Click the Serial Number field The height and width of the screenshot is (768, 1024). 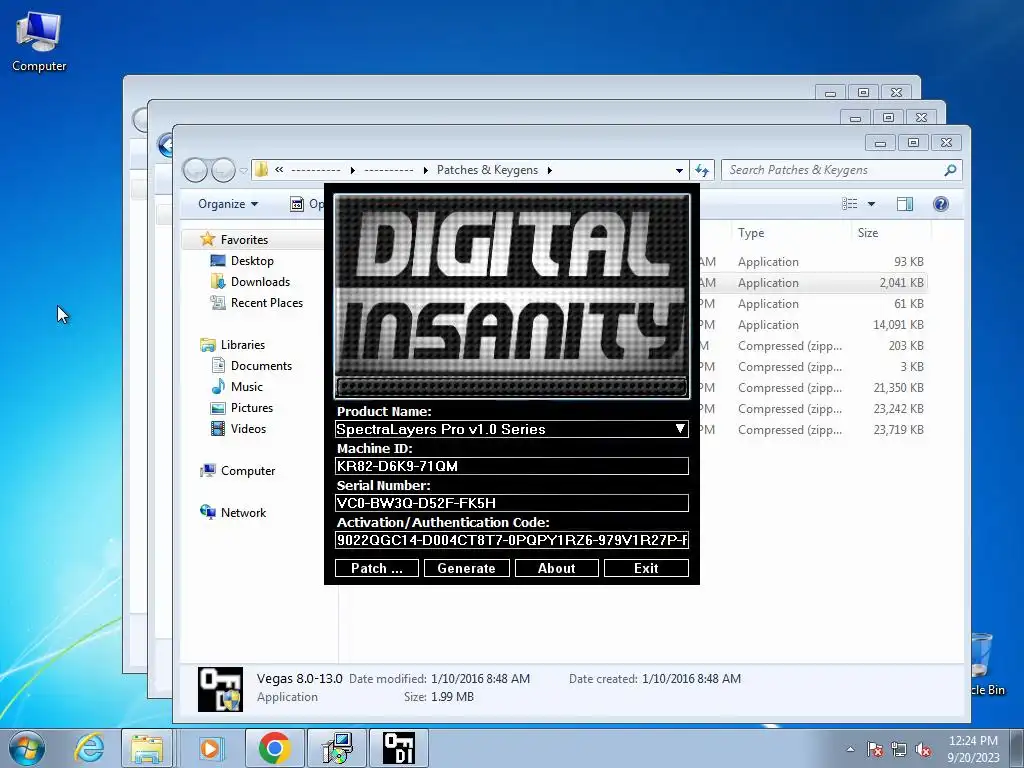pos(511,503)
